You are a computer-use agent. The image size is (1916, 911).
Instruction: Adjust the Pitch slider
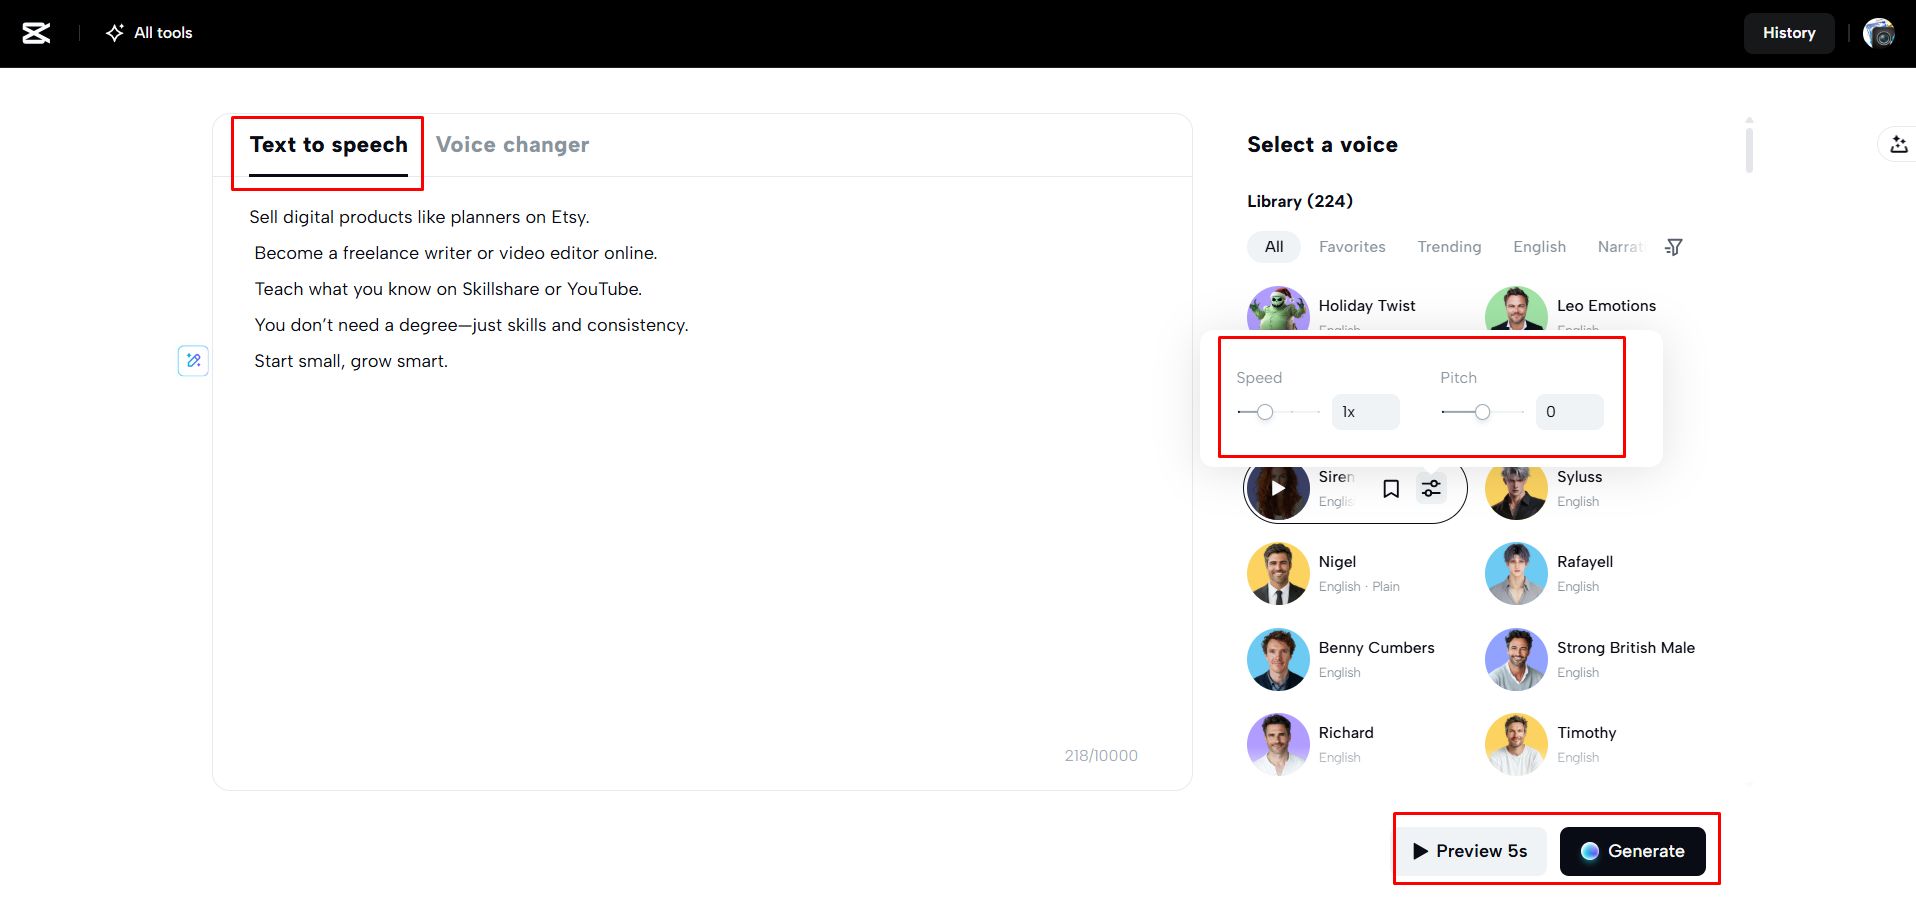click(1481, 411)
